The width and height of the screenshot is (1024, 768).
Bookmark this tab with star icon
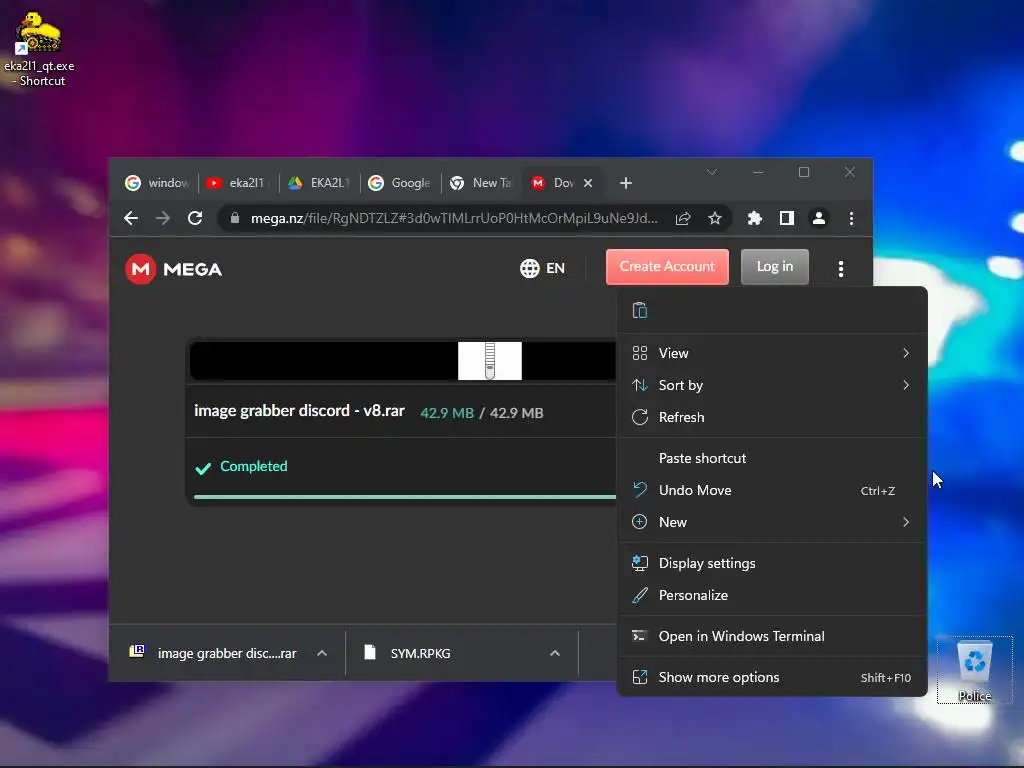tap(715, 218)
